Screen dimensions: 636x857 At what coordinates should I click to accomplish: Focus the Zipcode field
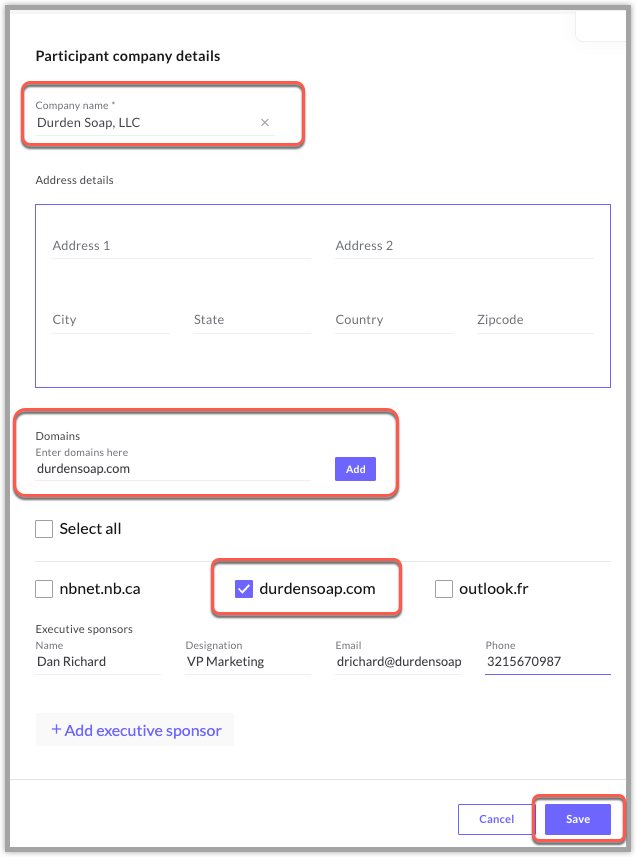(535, 320)
